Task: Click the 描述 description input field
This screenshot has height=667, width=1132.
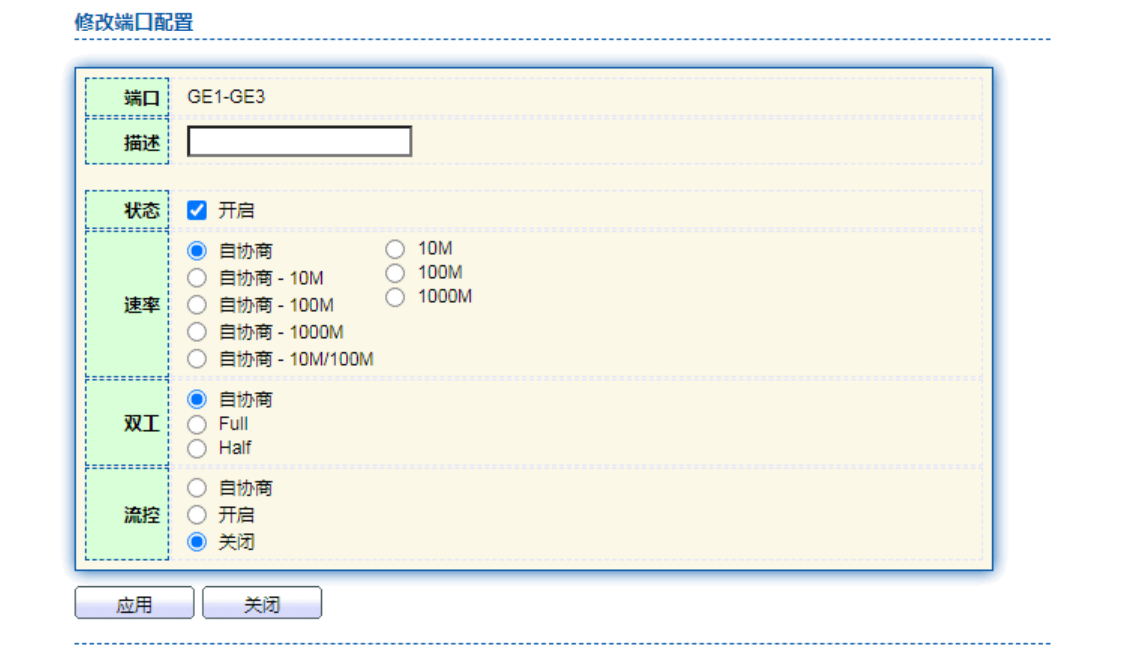Action: pyautogui.click(x=299, y=142)
